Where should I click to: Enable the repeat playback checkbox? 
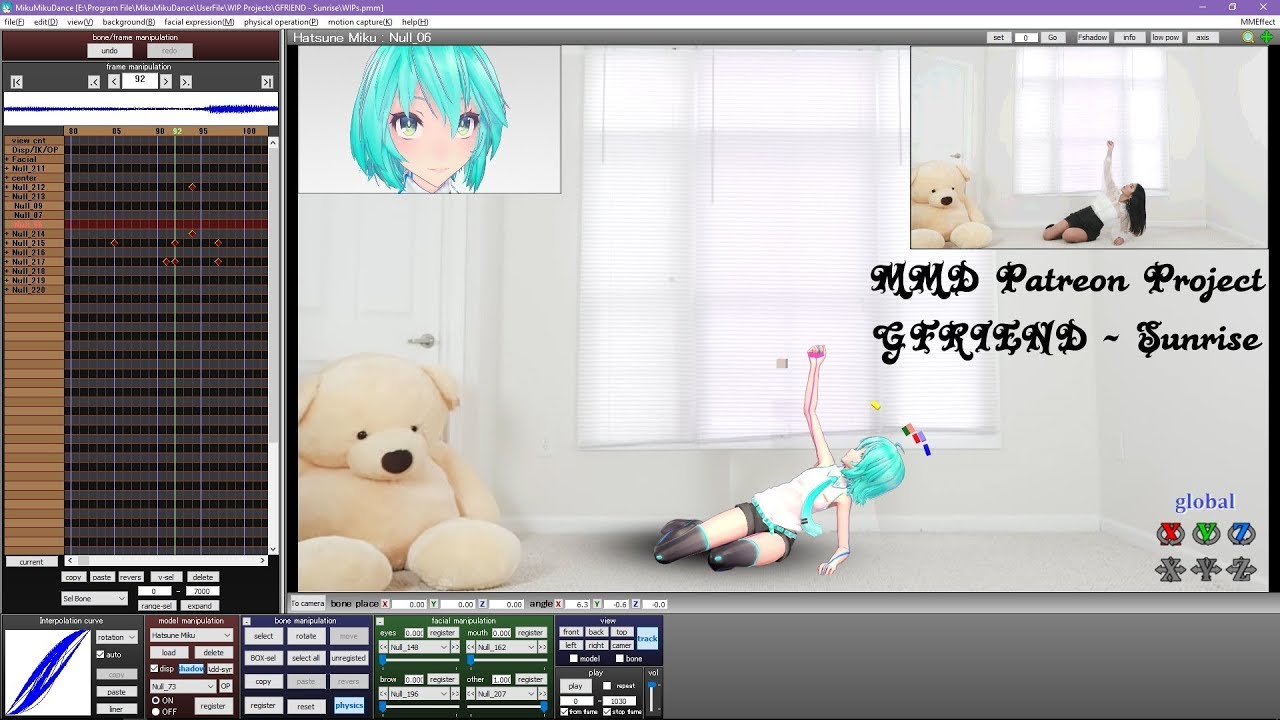608,686
